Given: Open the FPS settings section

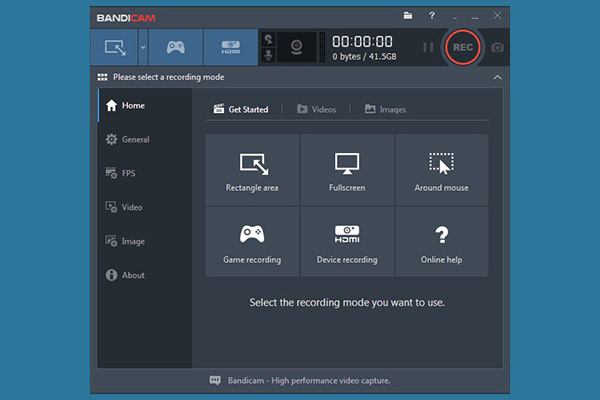Looking at the screenshot, I should tap(145, 173).
